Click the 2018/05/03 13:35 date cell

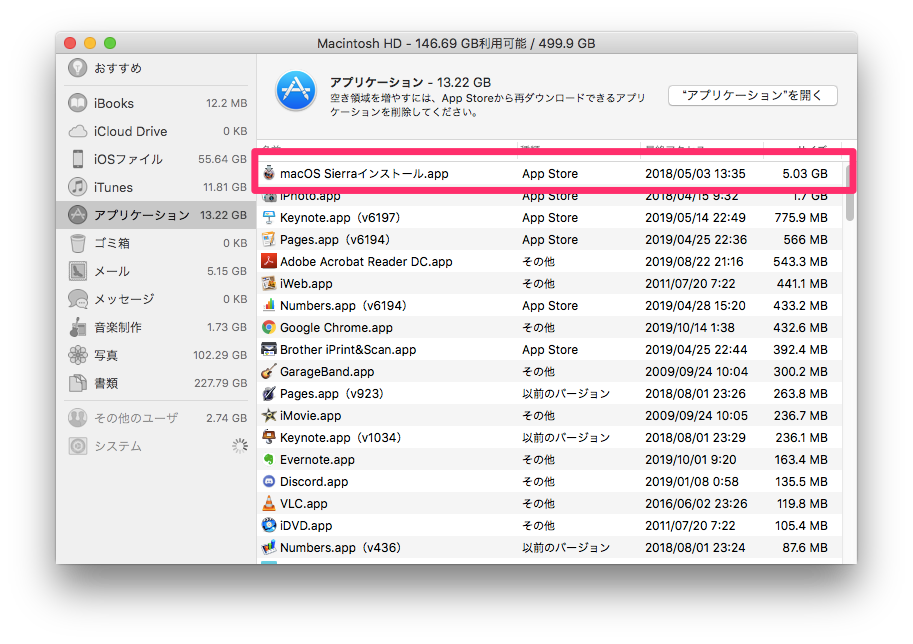[695, 174]
